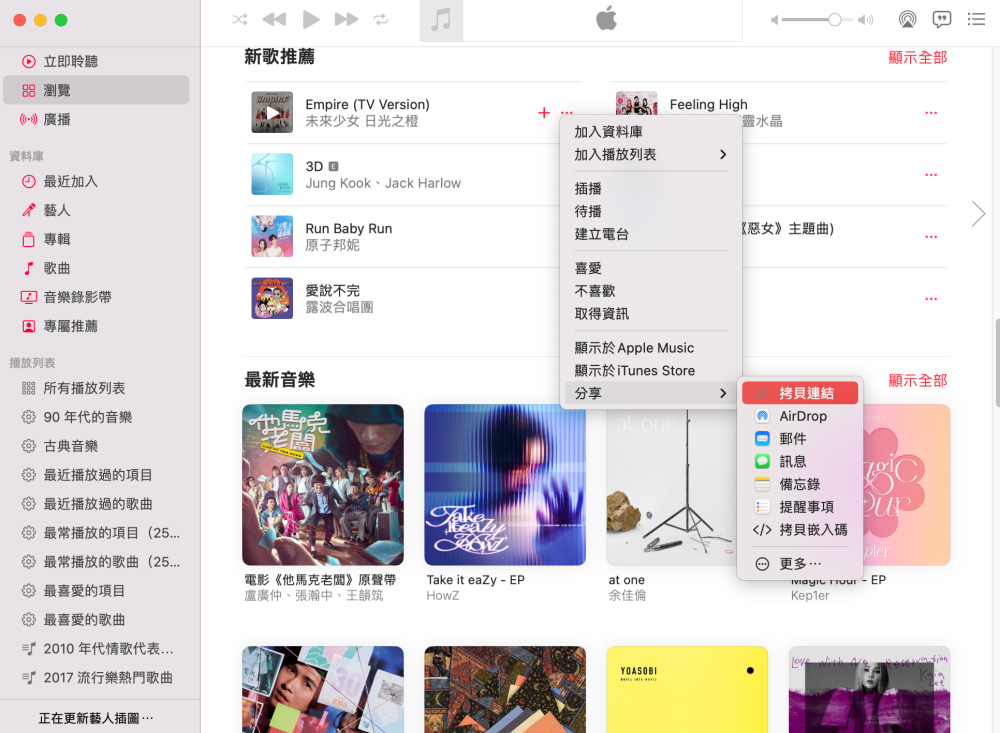Select 瀏覽 in the sidebar
Image resolution: width=1000 pixels, height=733 pixels.
(x=96, y=90)
